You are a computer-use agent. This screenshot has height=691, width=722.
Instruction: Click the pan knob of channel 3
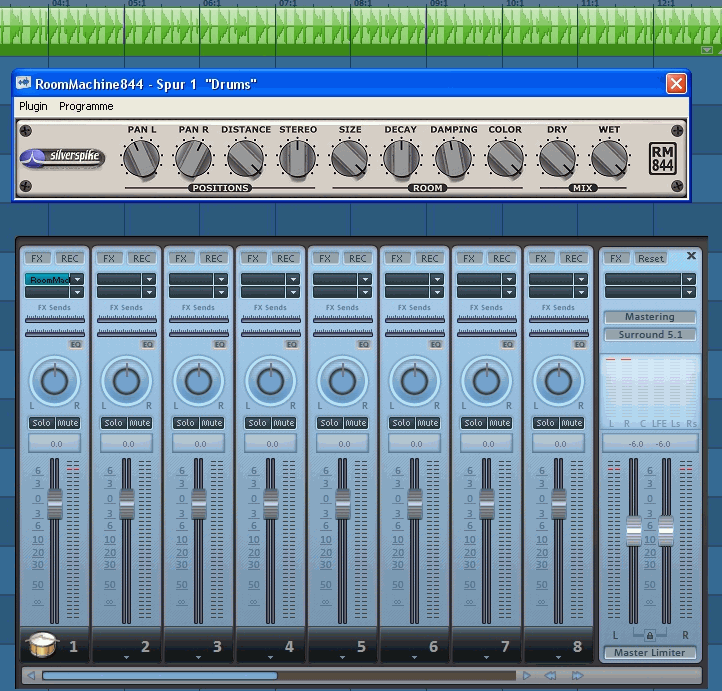(x=198, y=381)
